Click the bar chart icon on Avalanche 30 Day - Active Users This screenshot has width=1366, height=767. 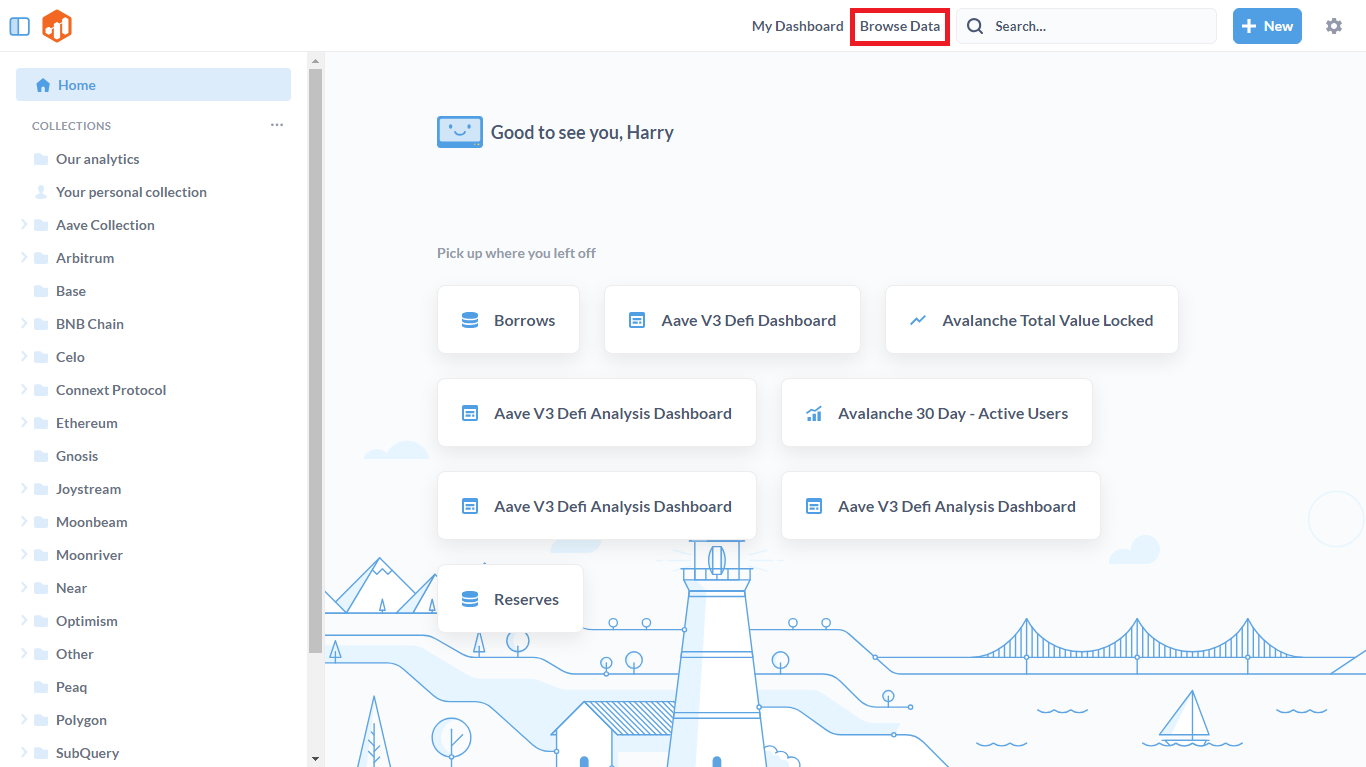pos(814,413)
